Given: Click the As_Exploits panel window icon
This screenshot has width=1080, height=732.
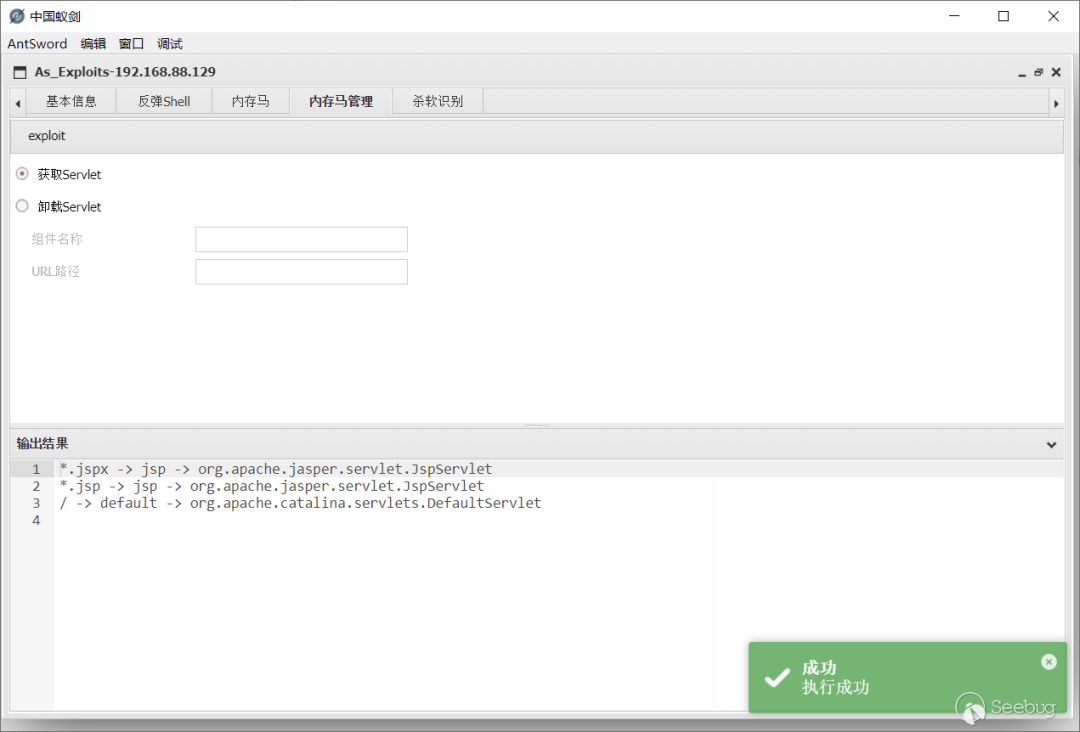Looking at the screenshot, I should click(20, 72).
